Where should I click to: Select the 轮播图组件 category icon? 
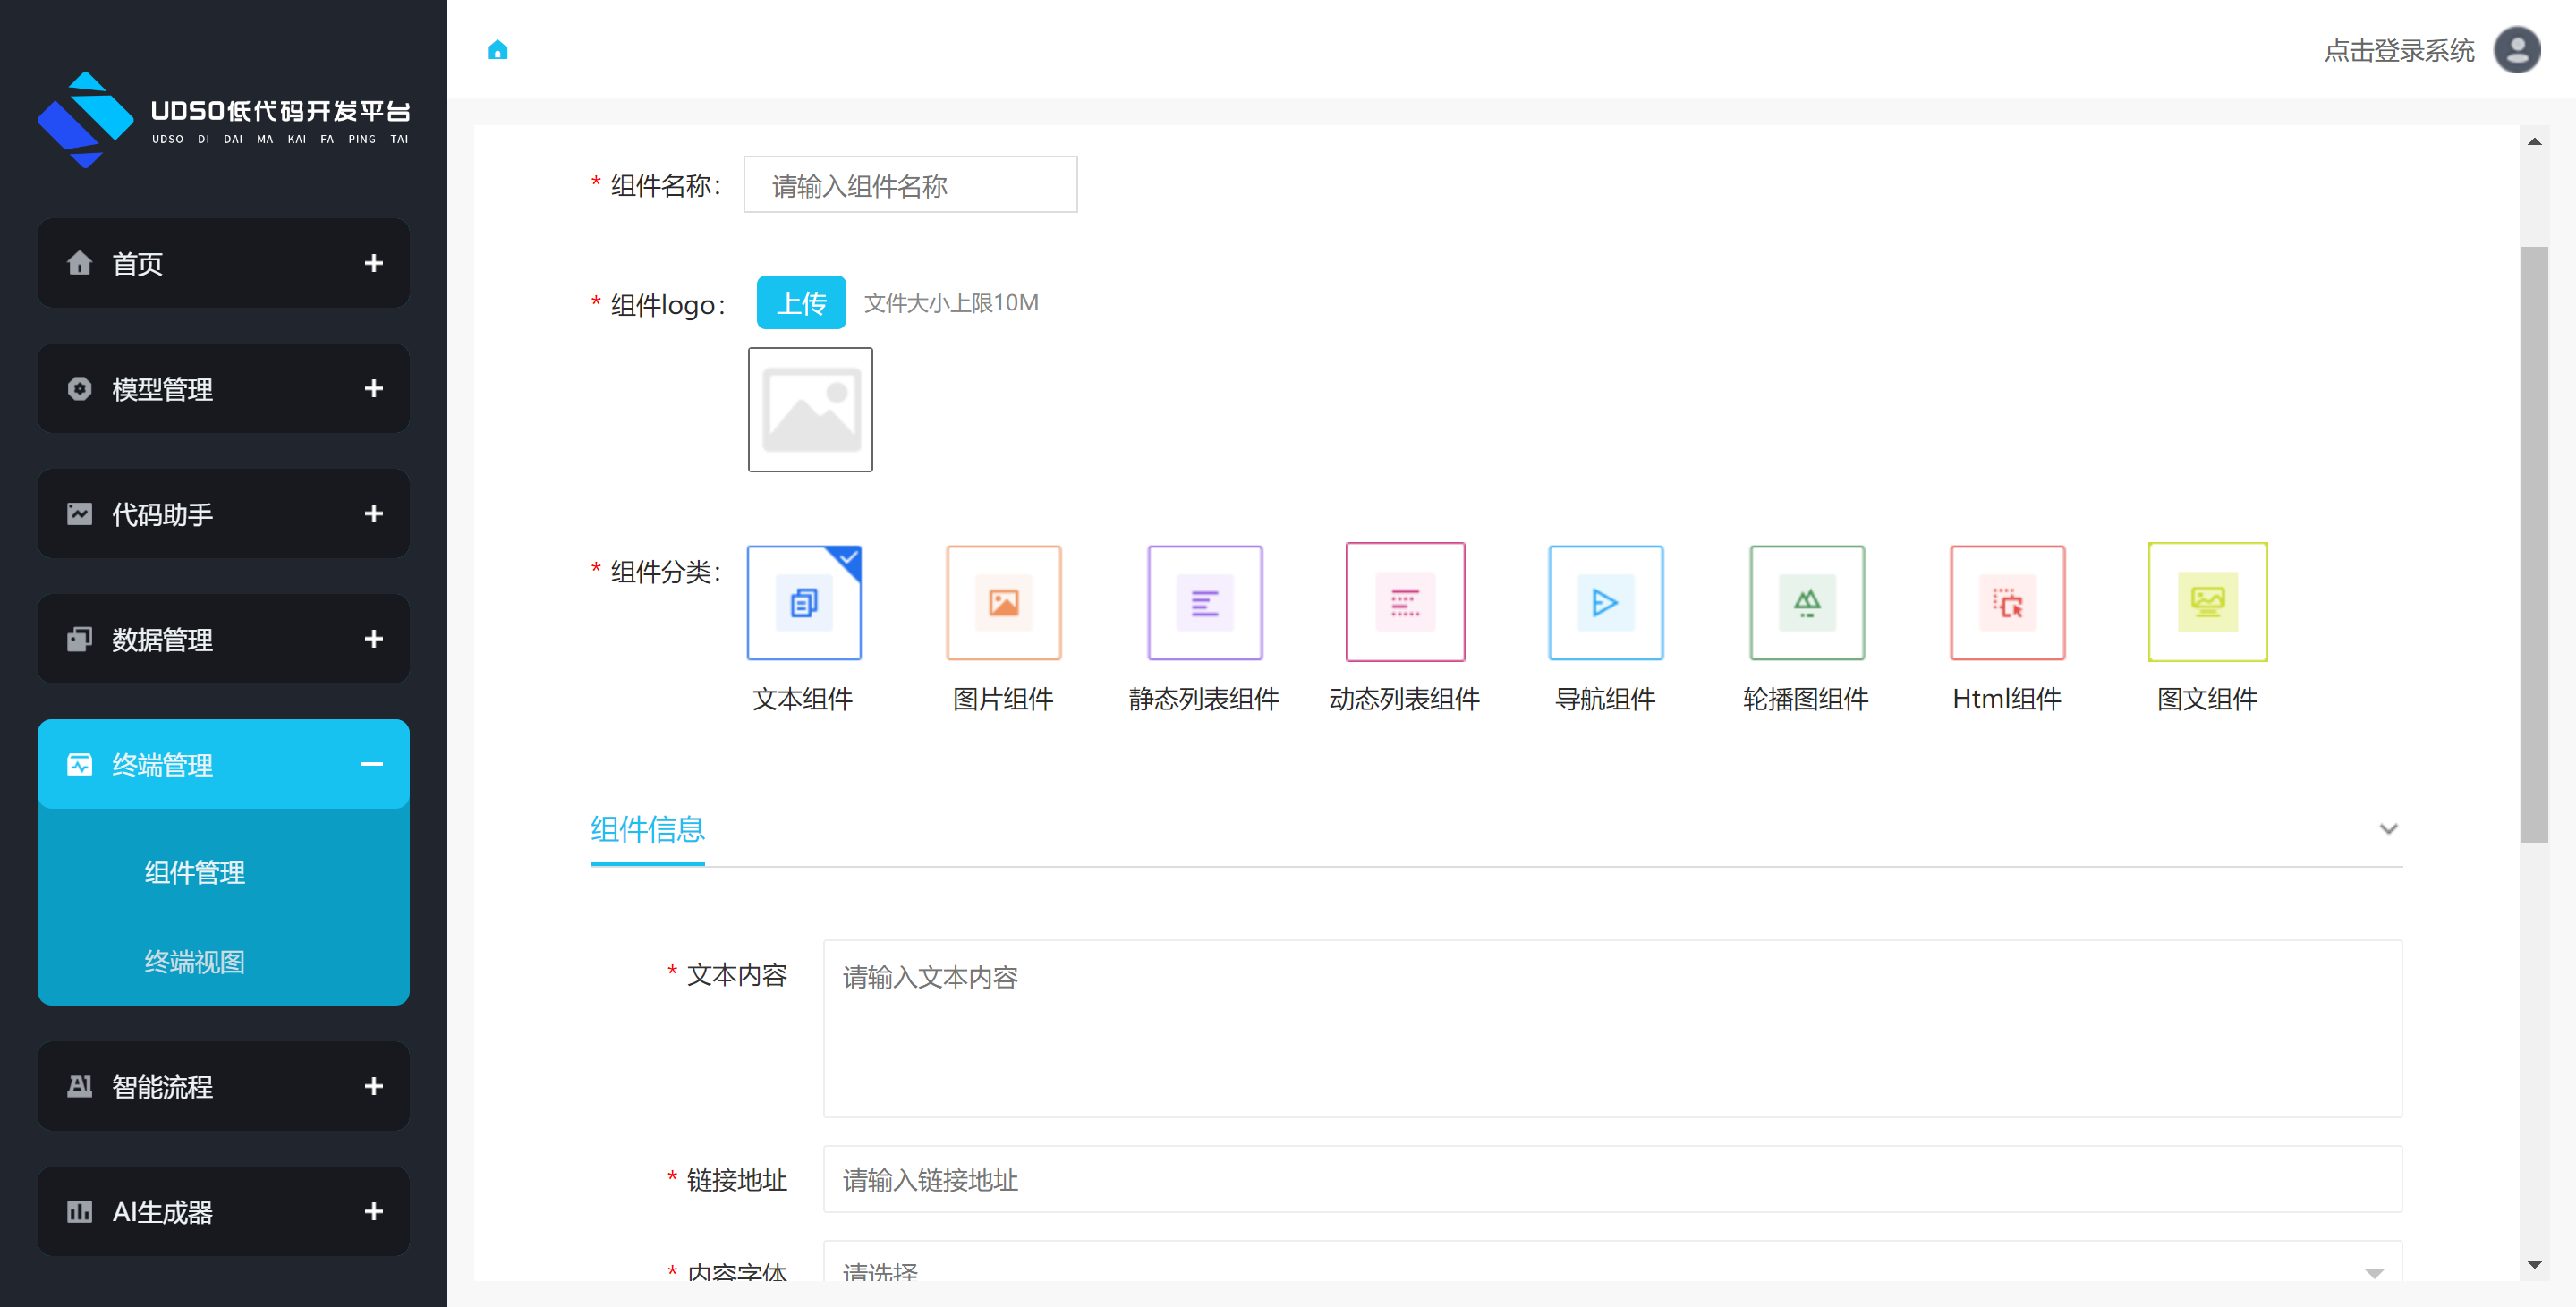point(1806,602)
